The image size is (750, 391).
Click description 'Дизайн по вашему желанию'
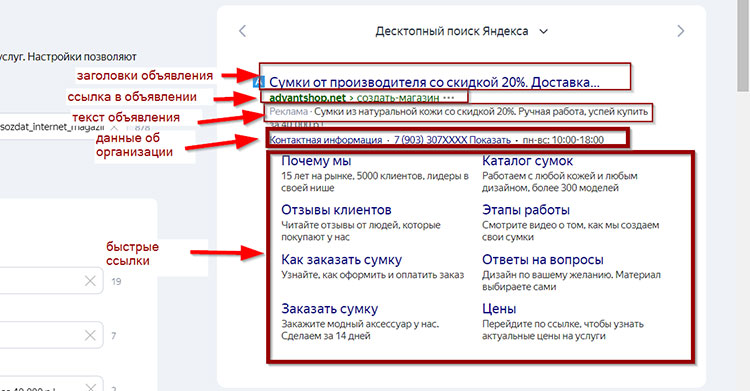point(571,281)
